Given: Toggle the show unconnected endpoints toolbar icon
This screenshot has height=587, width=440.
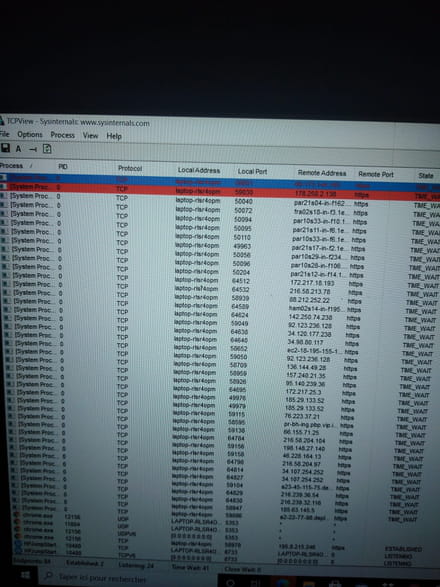Looking at the screenshot, I should click(x=33, y=149).
